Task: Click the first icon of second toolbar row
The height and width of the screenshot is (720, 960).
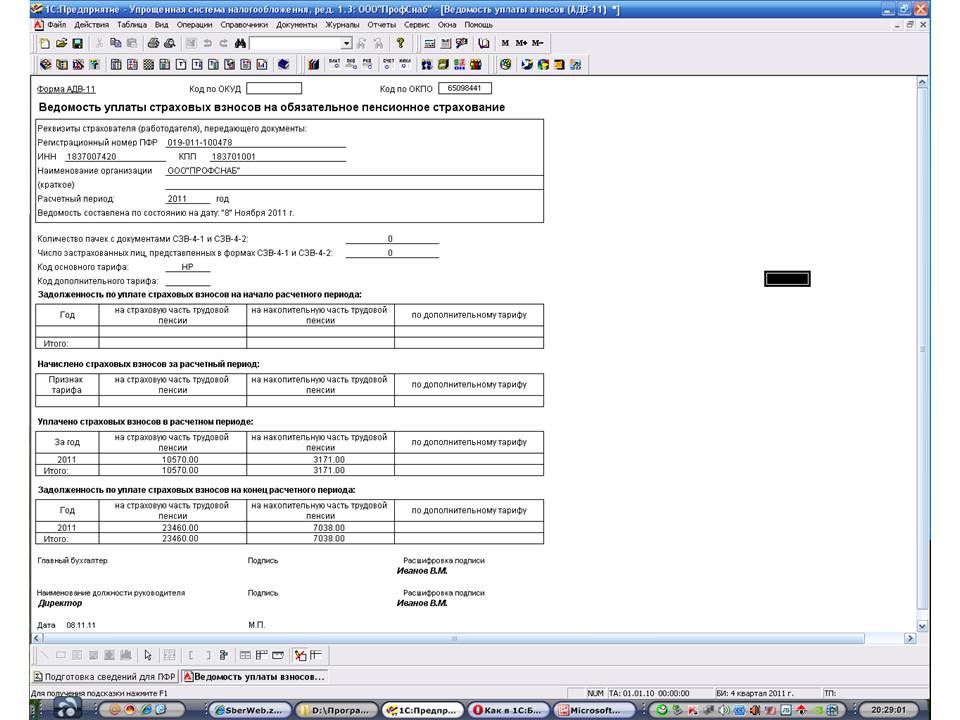Action: pyautogui.click(x=45, y=64)
